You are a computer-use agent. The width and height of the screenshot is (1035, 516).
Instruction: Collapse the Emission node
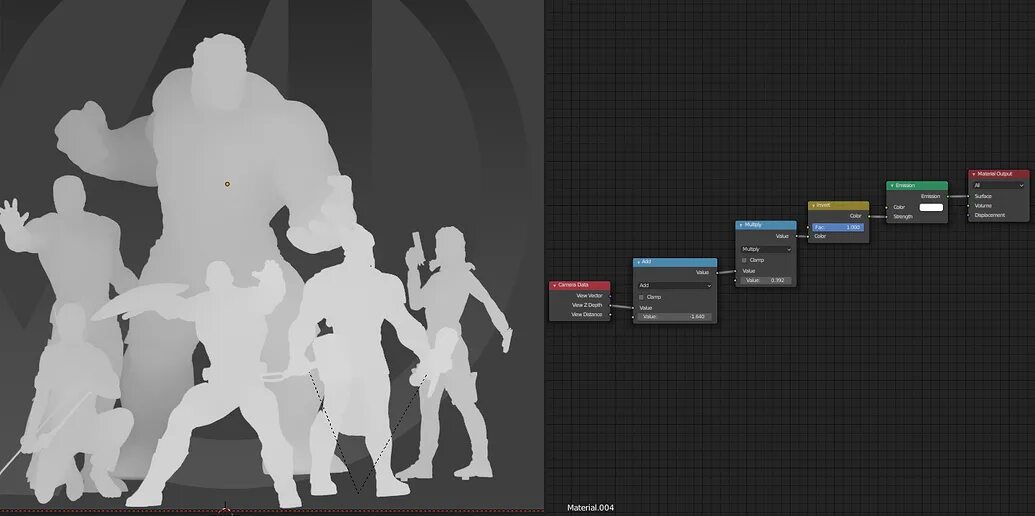tap(892, 185)
